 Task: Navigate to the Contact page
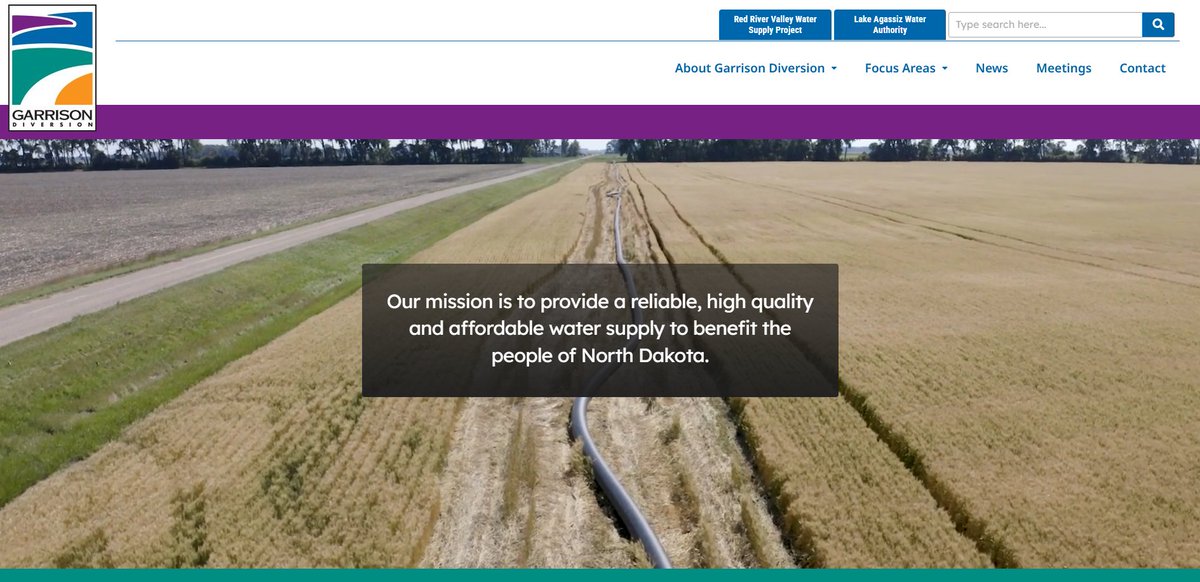click(1142, 68)
